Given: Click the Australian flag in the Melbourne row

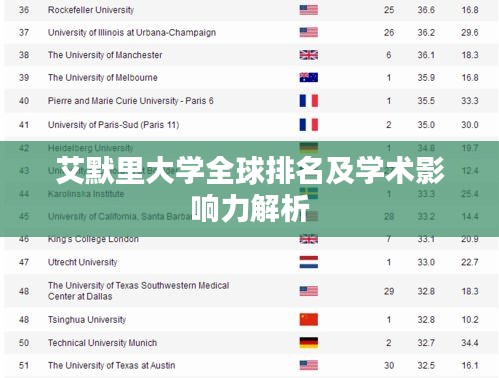Looking at the screenshot, I should [x=308, y=78].
